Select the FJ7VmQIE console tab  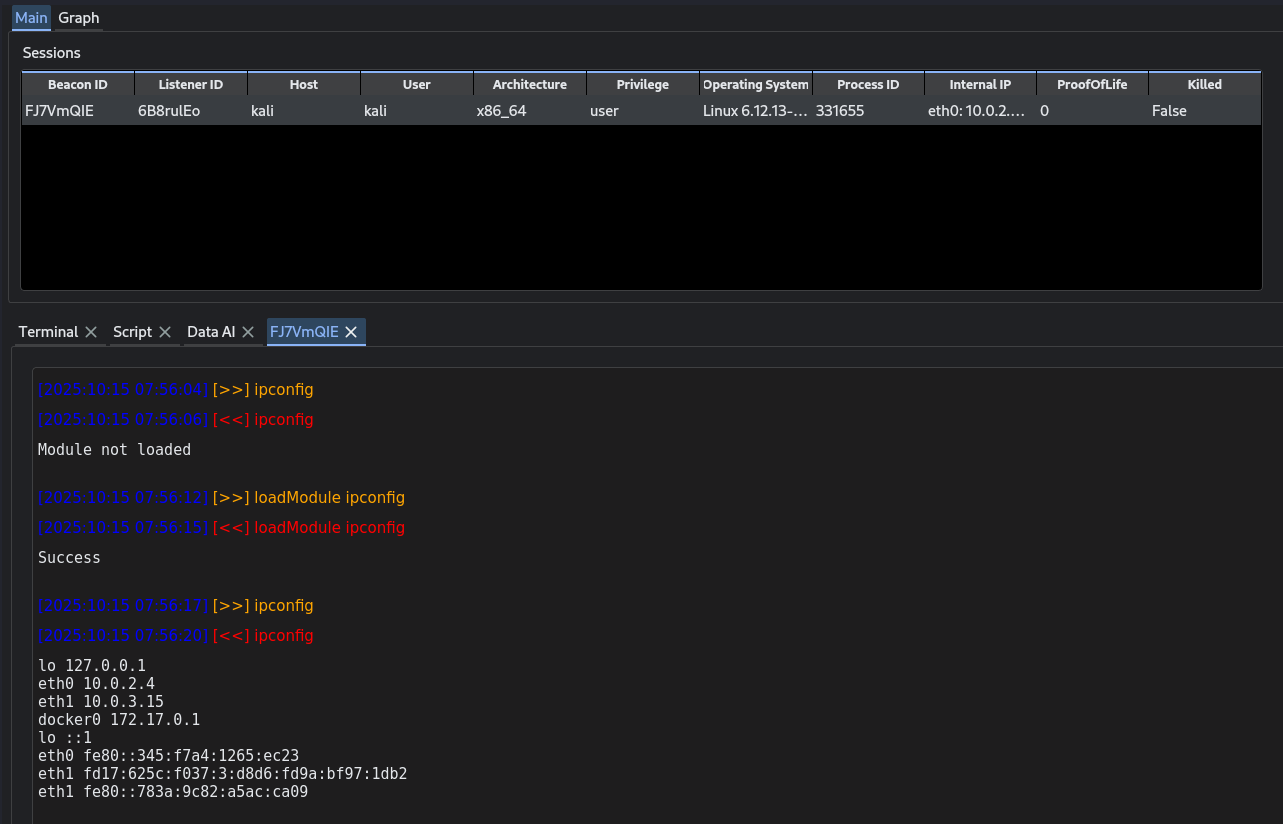coord(304,332)
